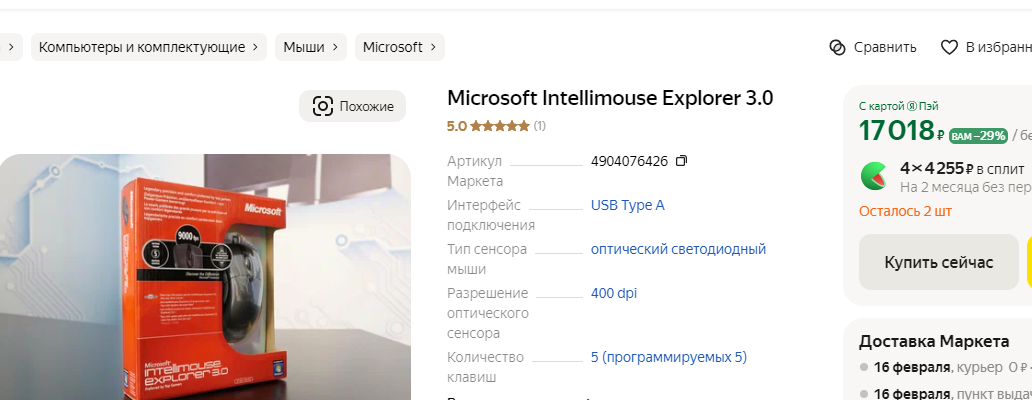Open the USB Type A filter link
1032x400 pixels.
pos(628,205)
